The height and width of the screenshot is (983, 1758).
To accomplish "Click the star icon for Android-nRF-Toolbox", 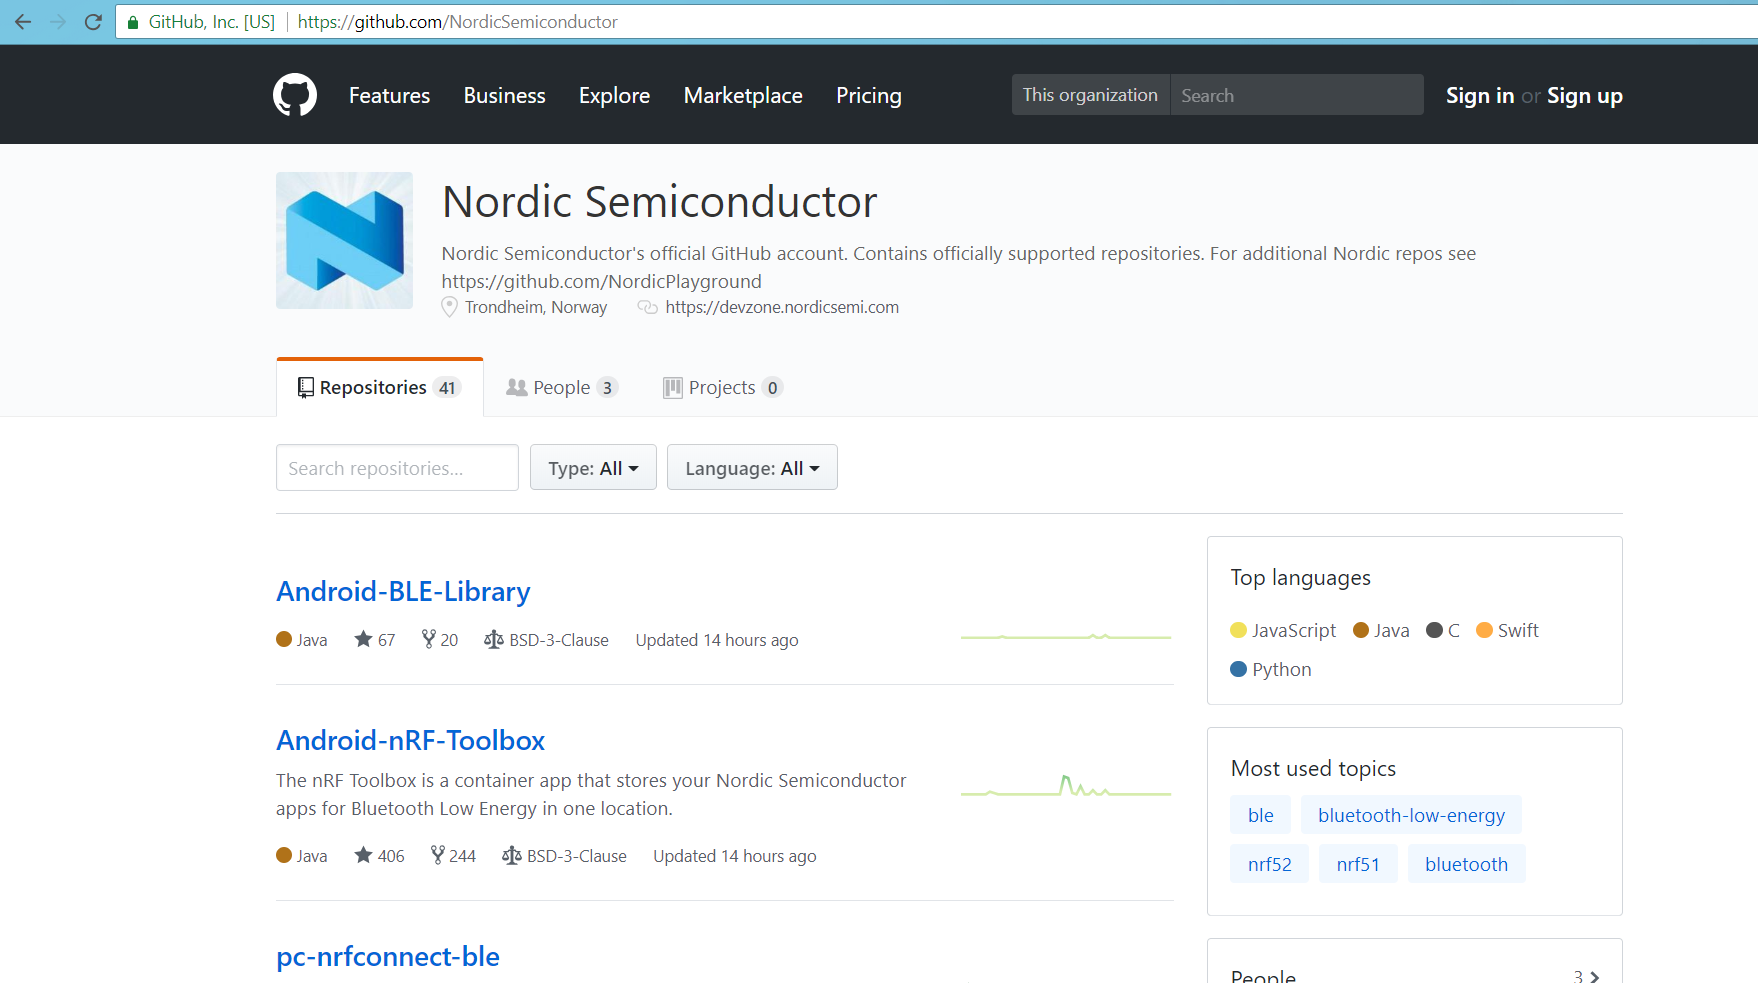I will [363, 855].
